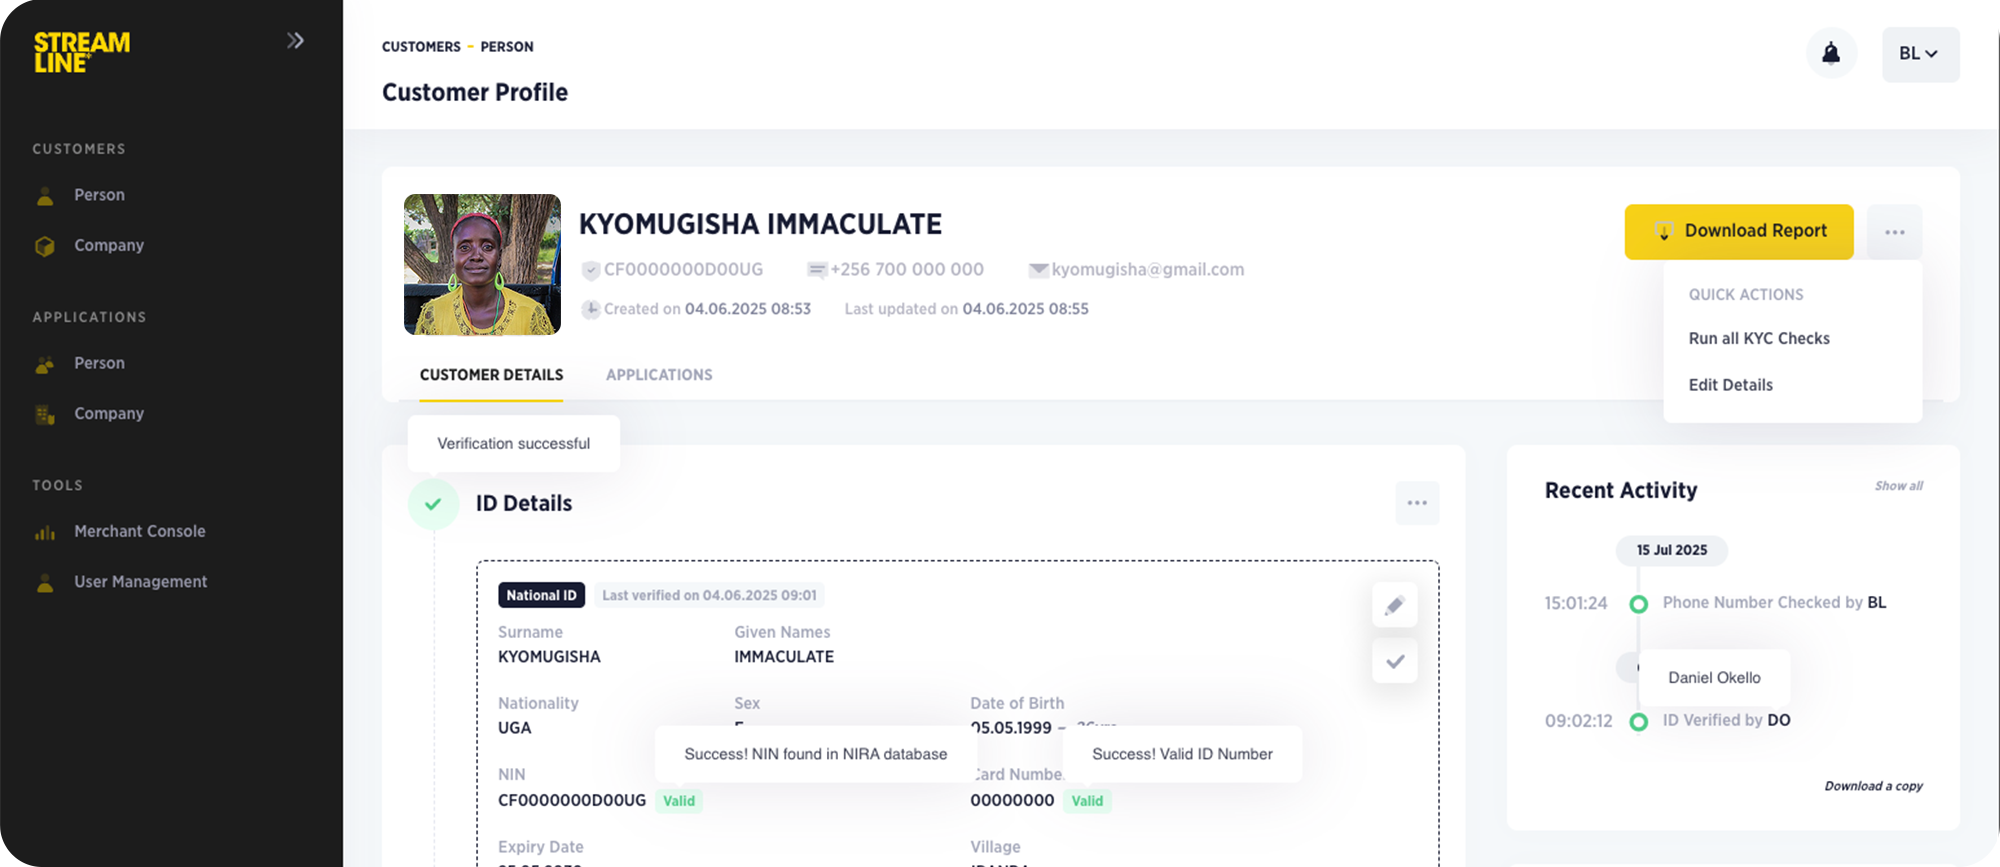Screen dimensions: 2000x867
Task: Click the Streamline logo
Action: [82, 52]
